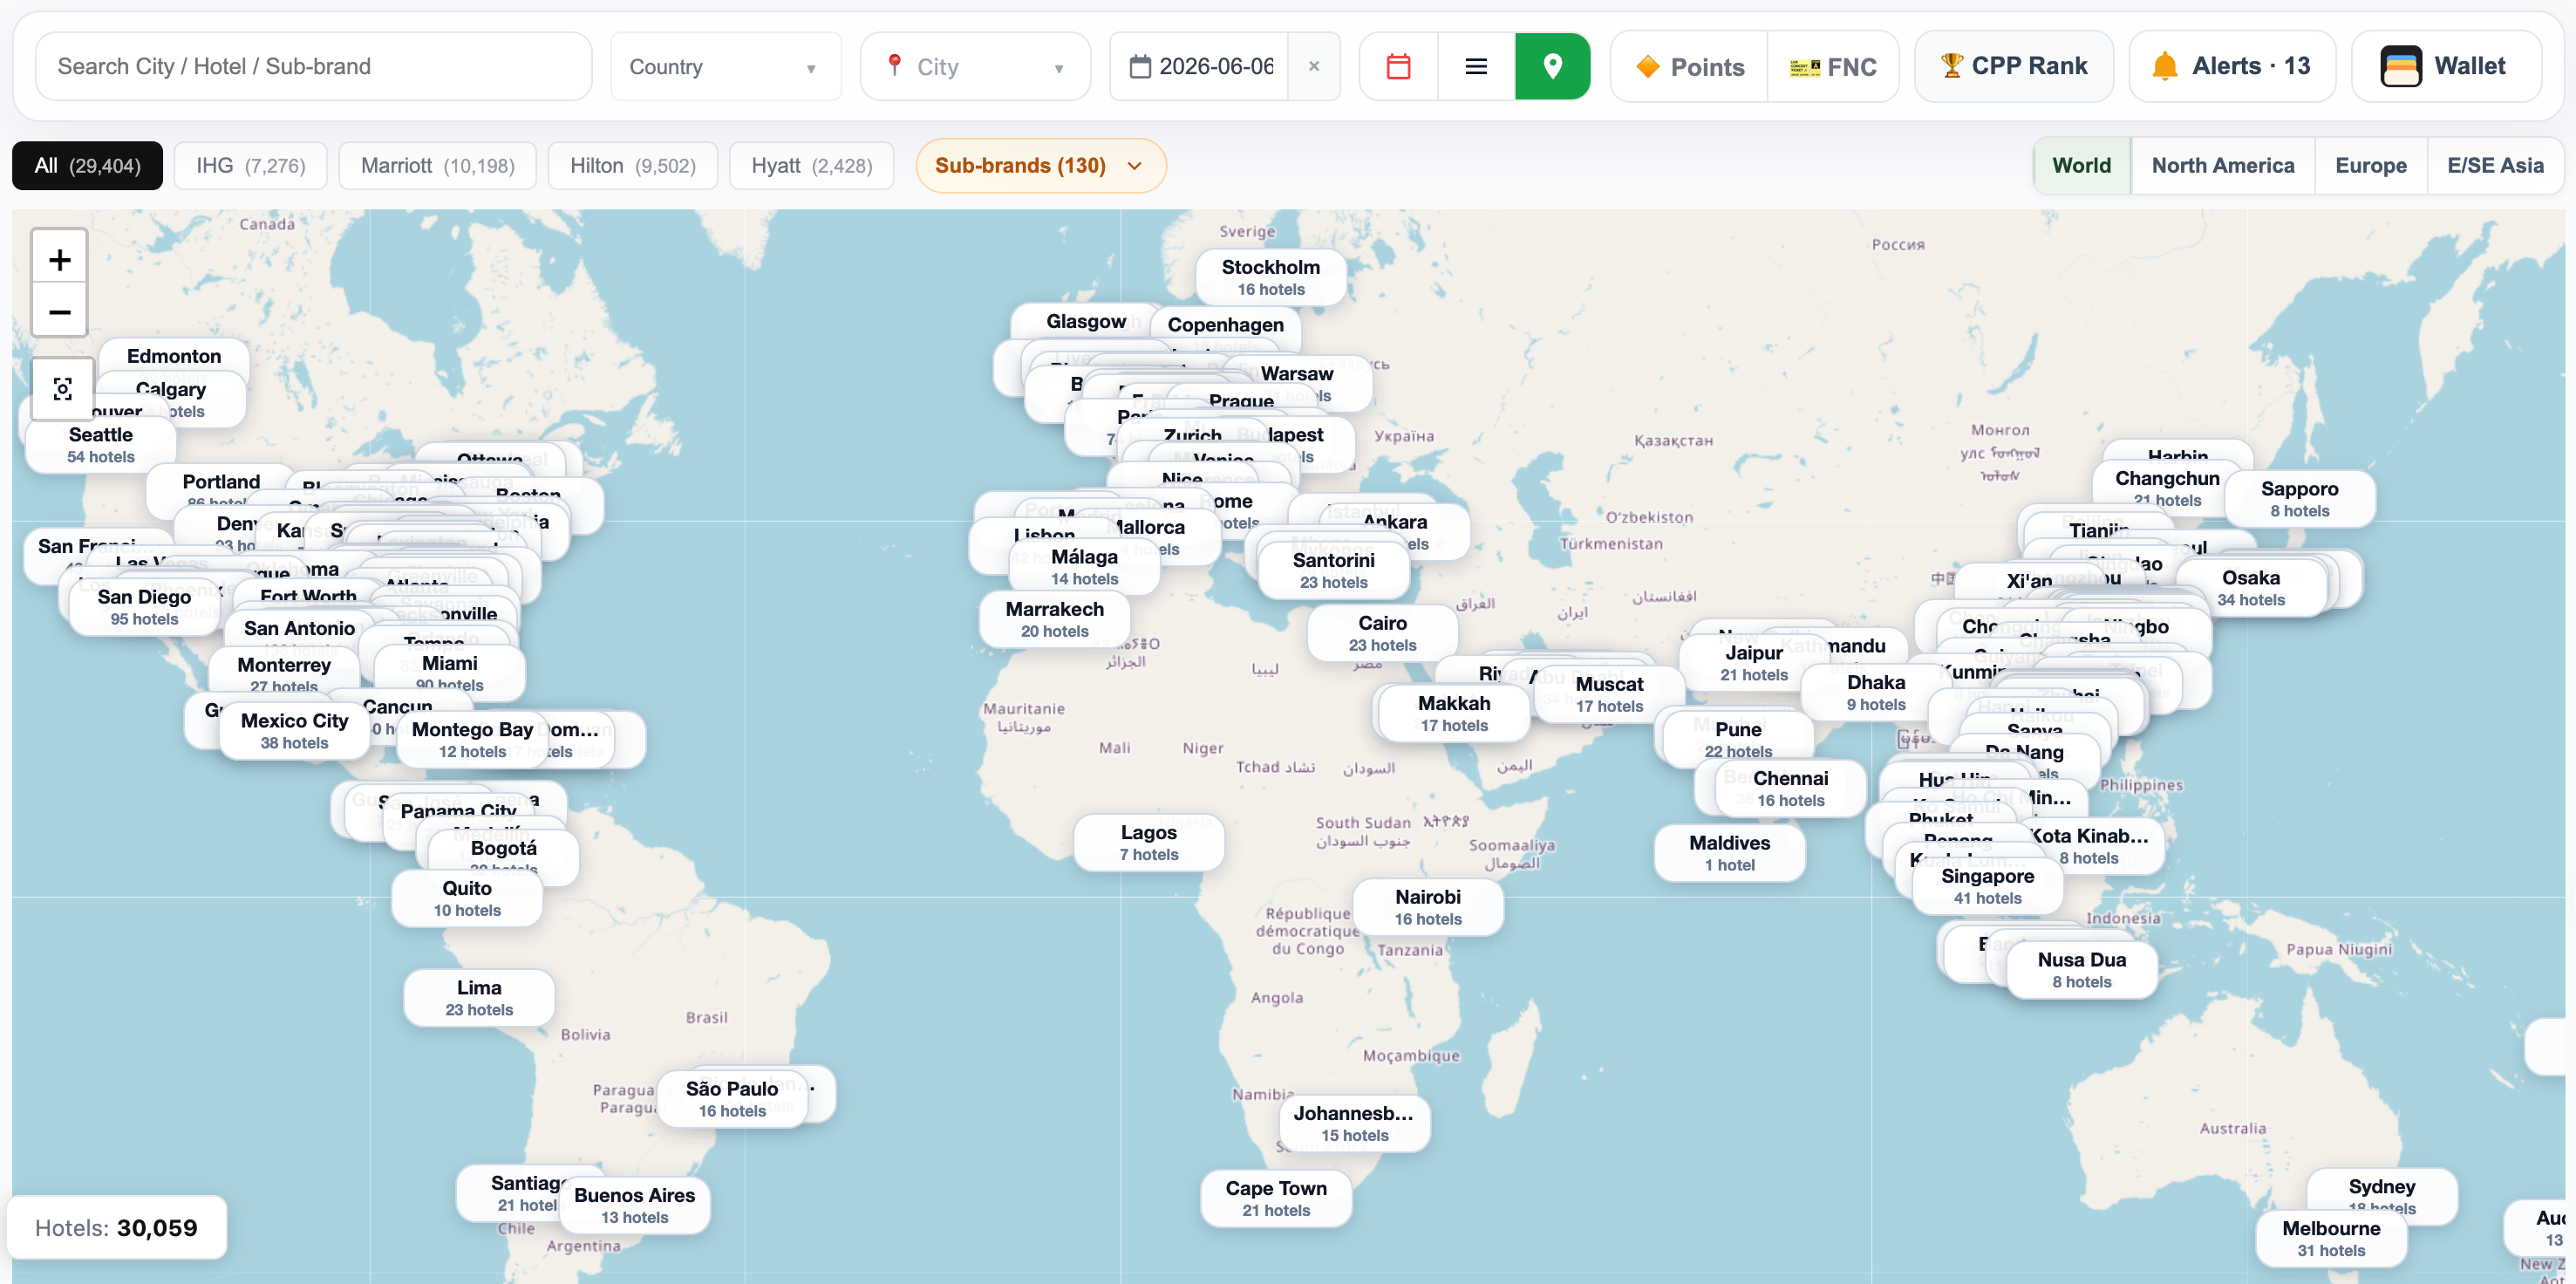Click the Dhaka 9 hotels marker
The height and width of the screenshot is (1284, 2576).
pyautogui.click(x=1876, y=692)
